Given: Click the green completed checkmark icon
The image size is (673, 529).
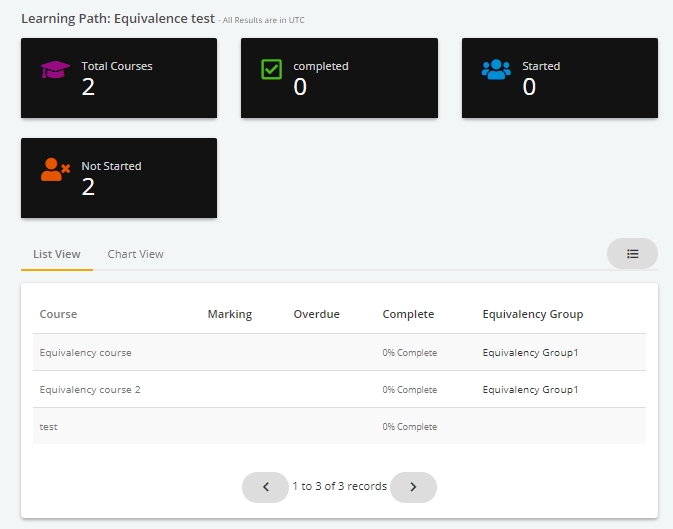Looking at the screenshot, I should pyautogui.click(x=271, y=69).
